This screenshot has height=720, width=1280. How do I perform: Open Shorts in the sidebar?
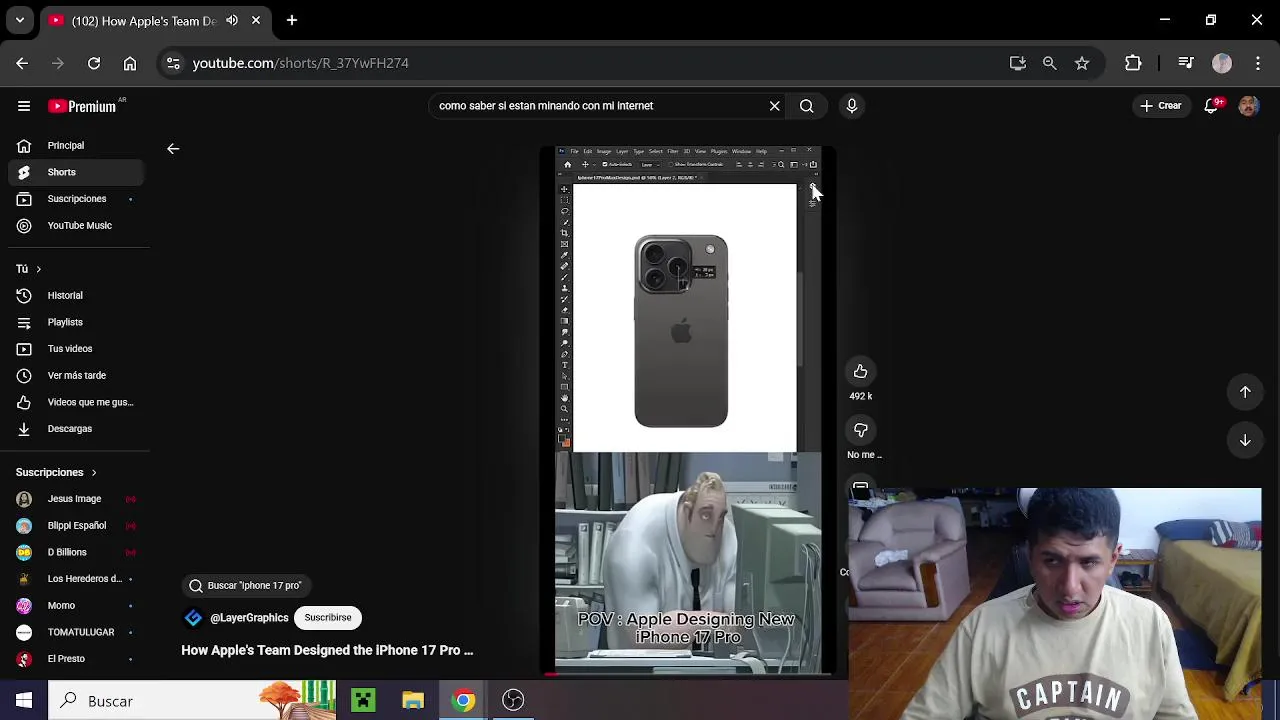click(75, 172)
